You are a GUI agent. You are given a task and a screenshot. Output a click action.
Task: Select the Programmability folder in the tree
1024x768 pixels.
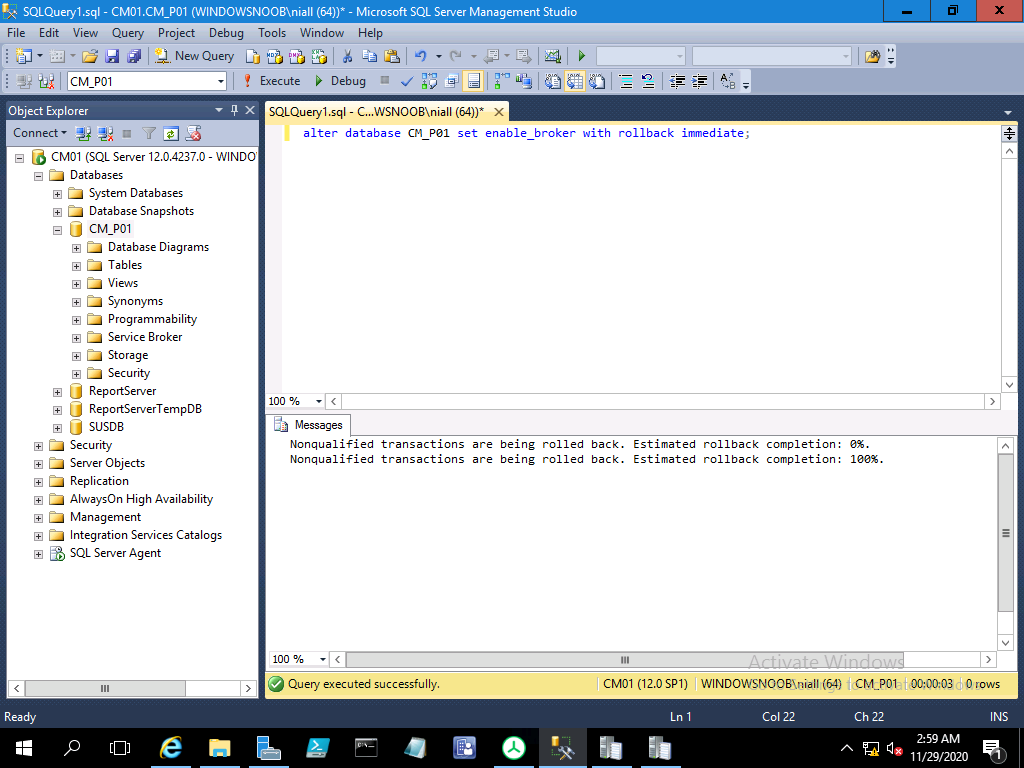click(152, 319)
